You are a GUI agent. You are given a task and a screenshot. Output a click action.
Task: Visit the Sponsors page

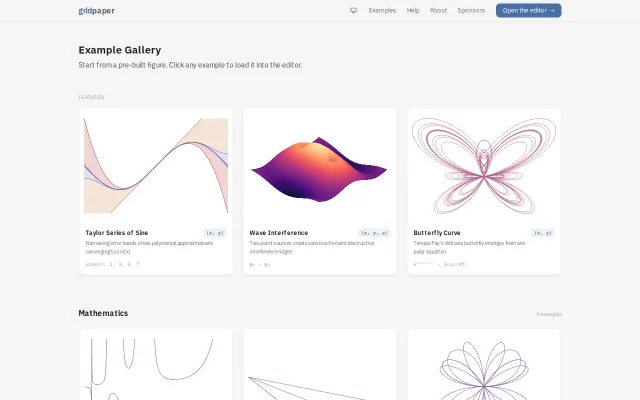click(471, 11)
